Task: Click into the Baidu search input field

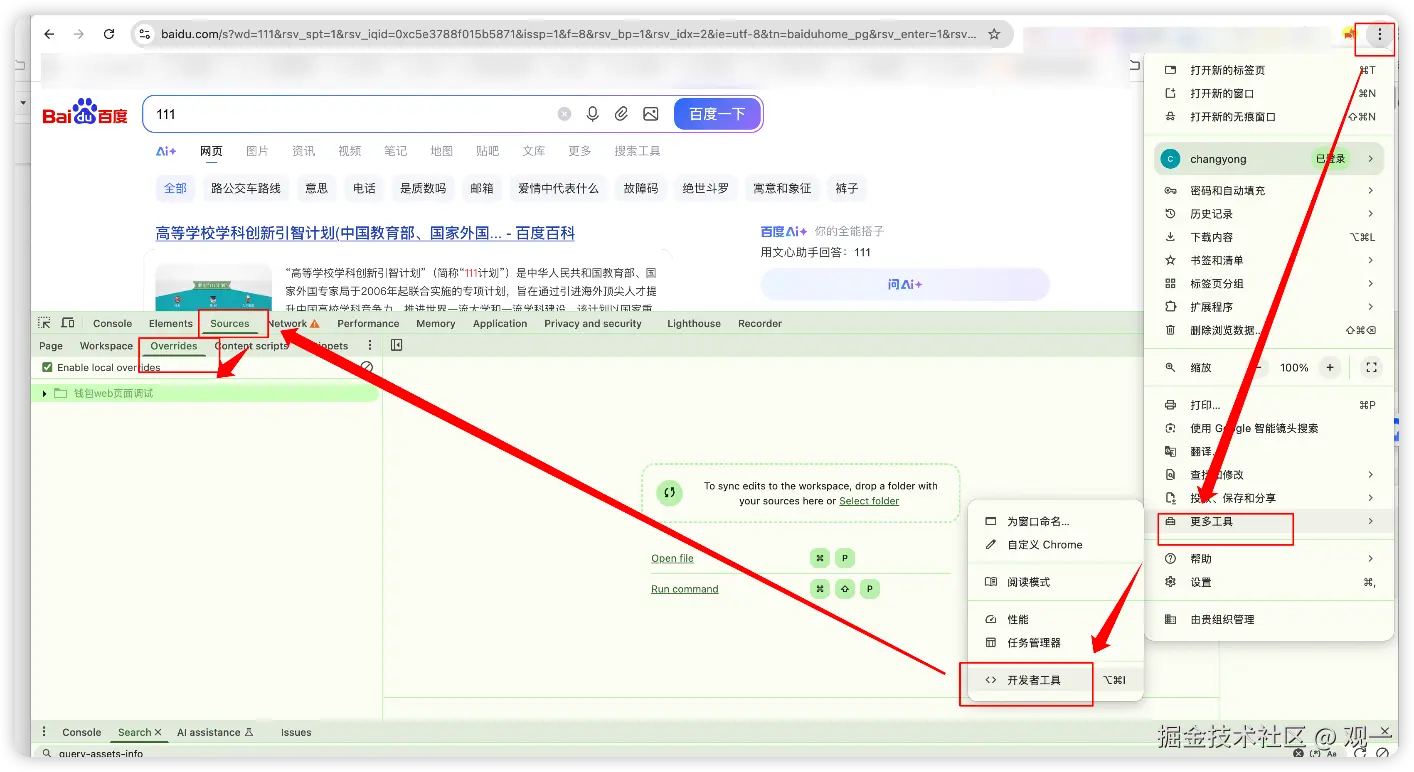Action: pyautogui.click(x=350, y=114)
